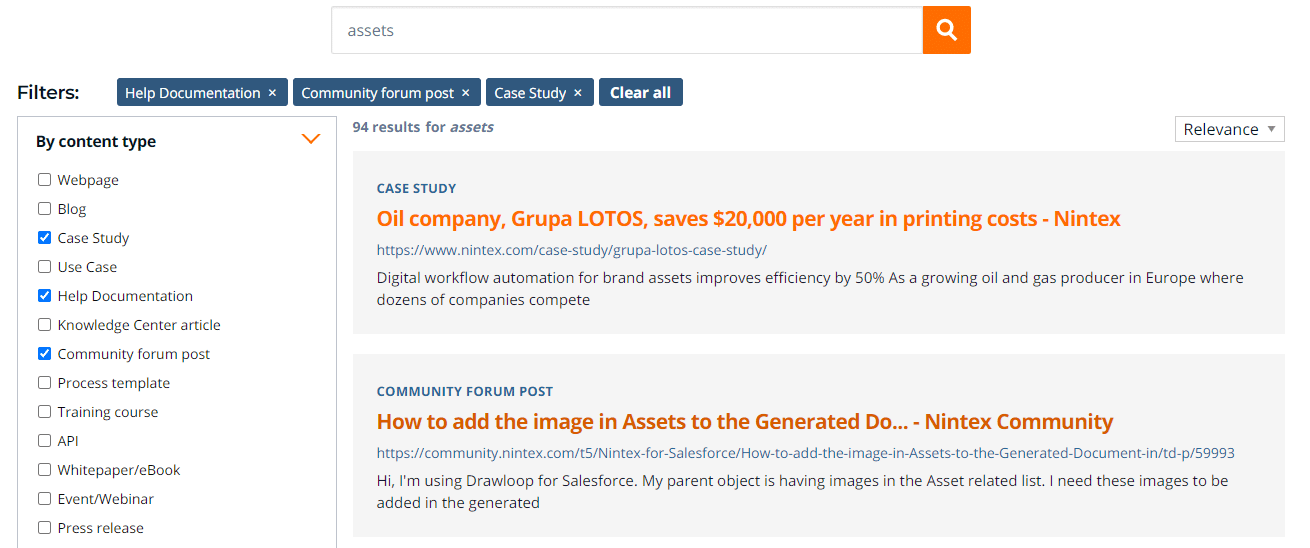This screenshot has width=1310, height=548.
Task: Clear all active filters
Action: 641,92
